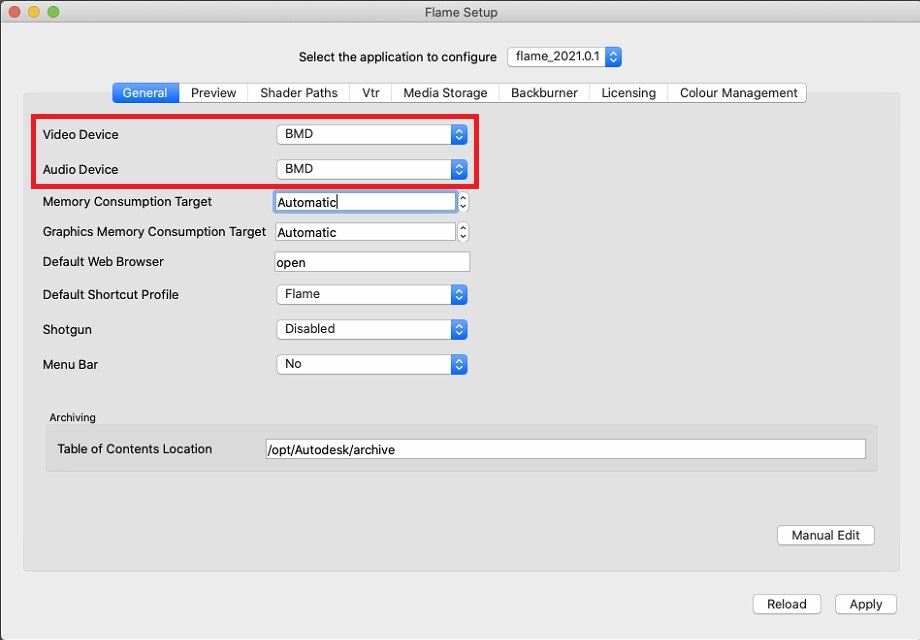Switch to the Preview tab

pyautogui.click(x=213, y=93)
